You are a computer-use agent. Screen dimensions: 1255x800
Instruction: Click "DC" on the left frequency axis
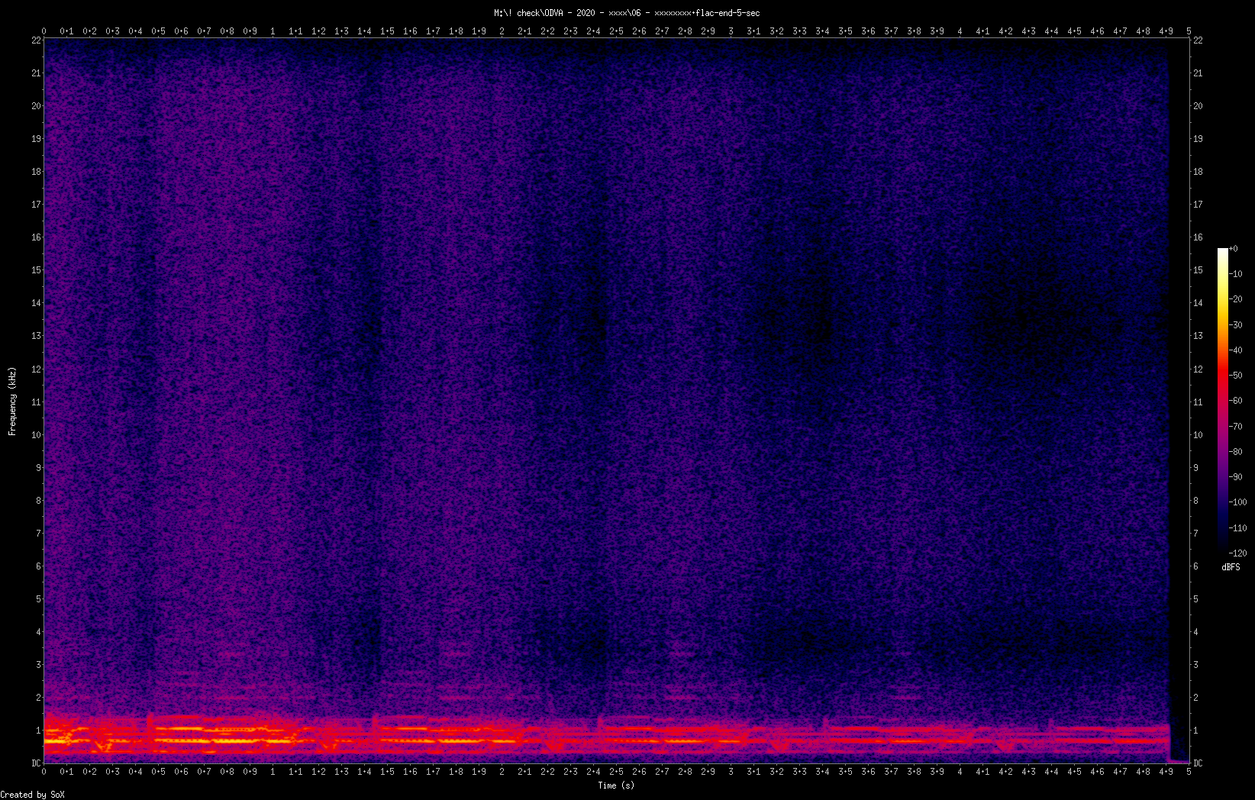(x=34, y=763)
